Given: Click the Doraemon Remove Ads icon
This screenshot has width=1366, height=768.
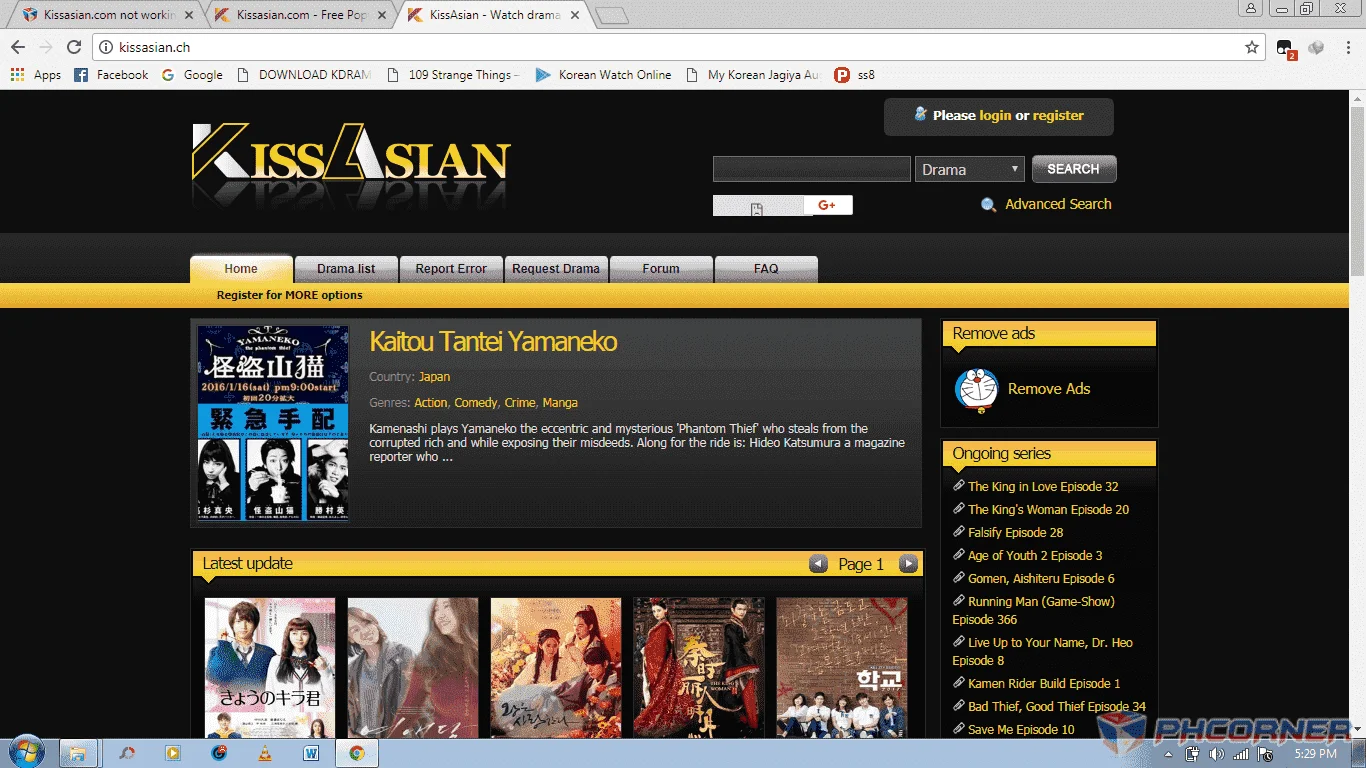Looking at the screenshot, I should [x=976, y=390].
